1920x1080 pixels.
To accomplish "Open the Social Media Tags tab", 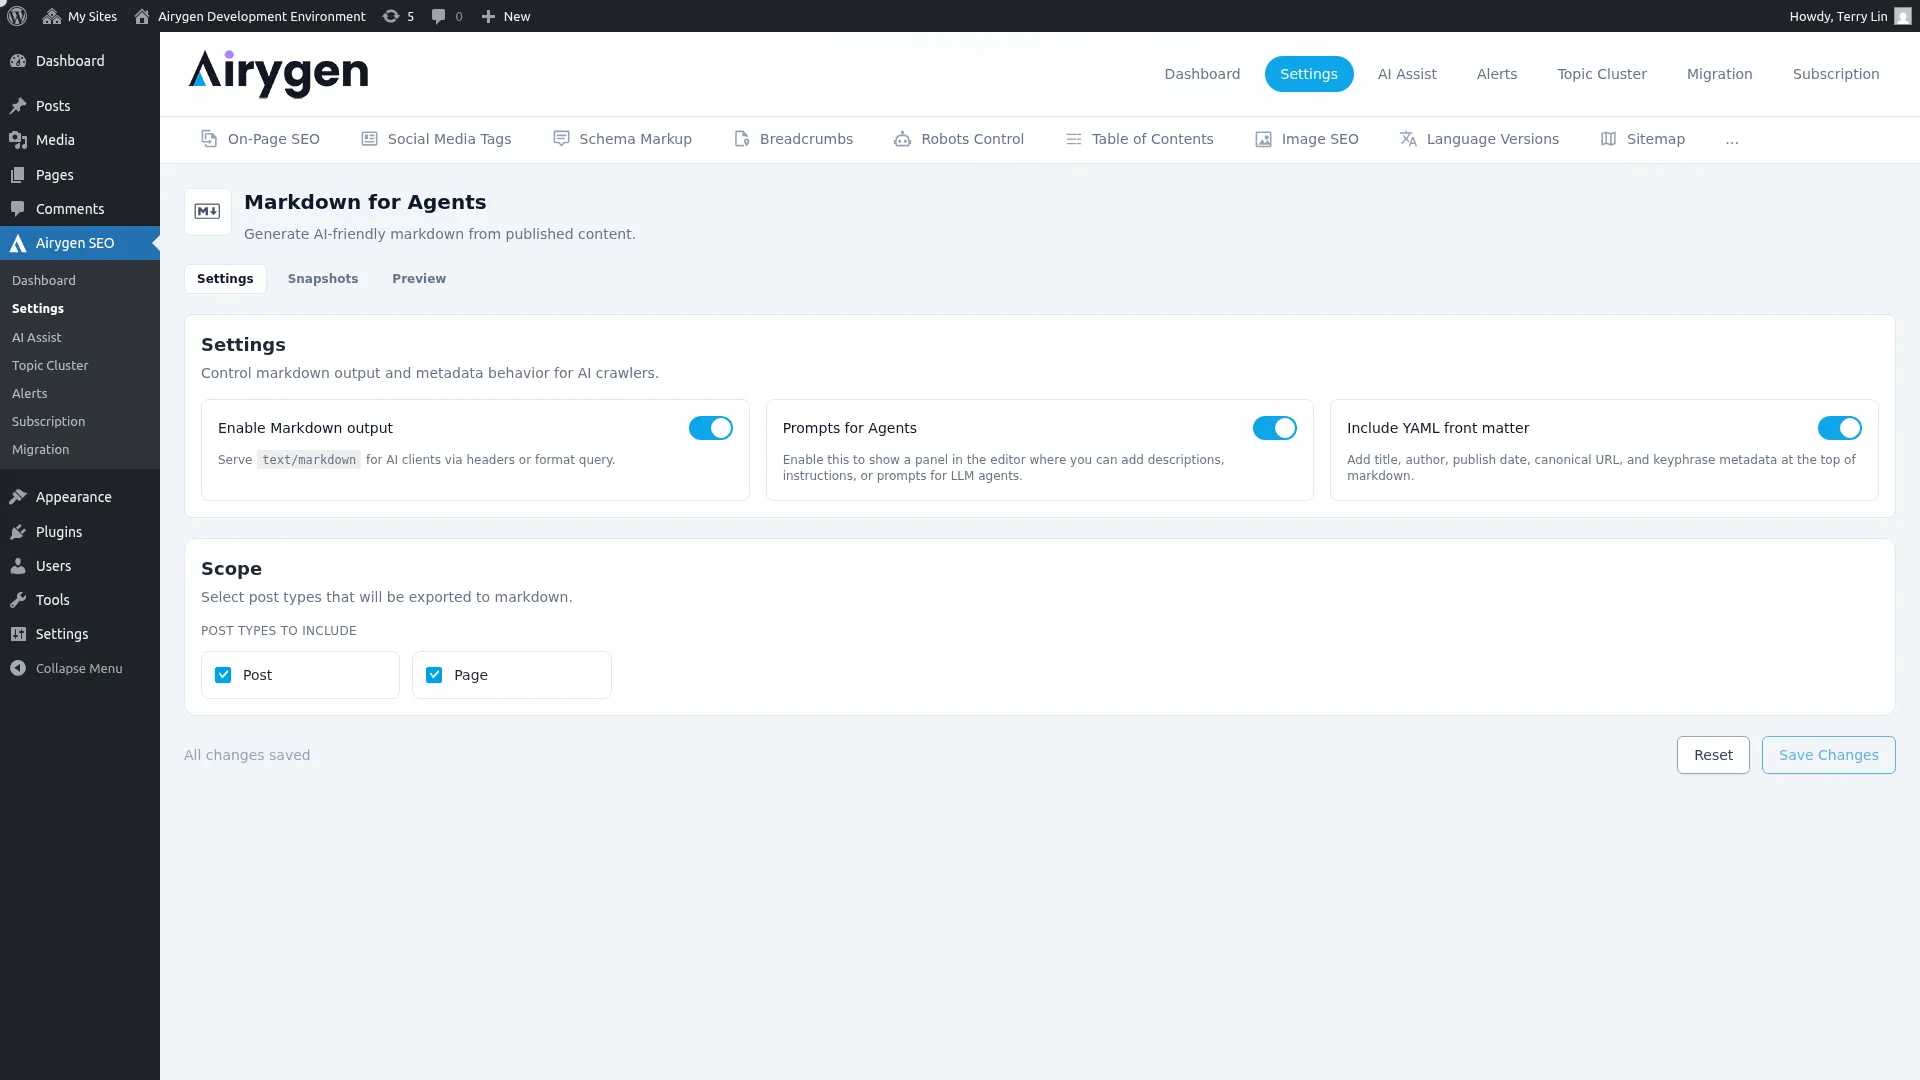I will tap(436, 139).
